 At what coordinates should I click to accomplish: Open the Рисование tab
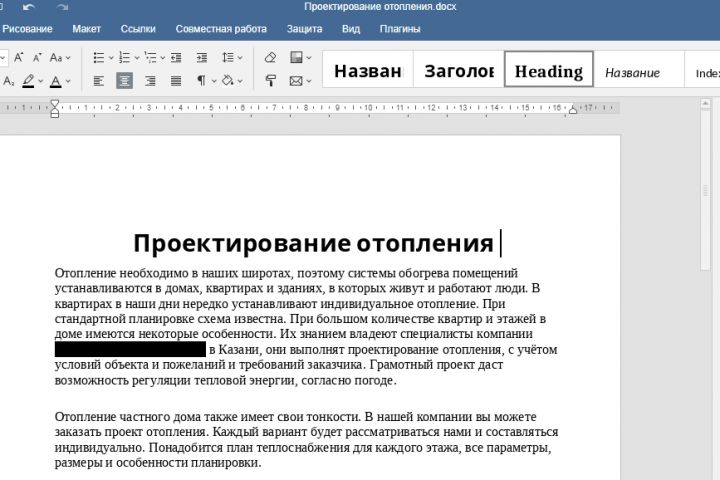(x=27, y=29)
